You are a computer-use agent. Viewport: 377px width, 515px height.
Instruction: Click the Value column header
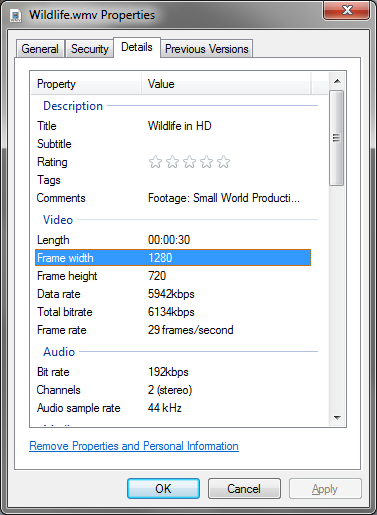[x=226, y=84]
